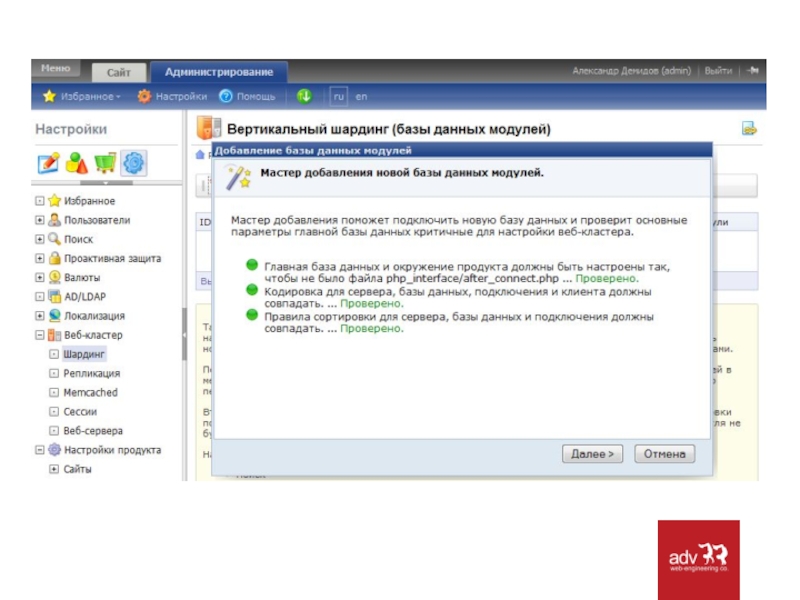Select the ru language button
The height and width of the screenshot is (600, 800).
point(339,96)
